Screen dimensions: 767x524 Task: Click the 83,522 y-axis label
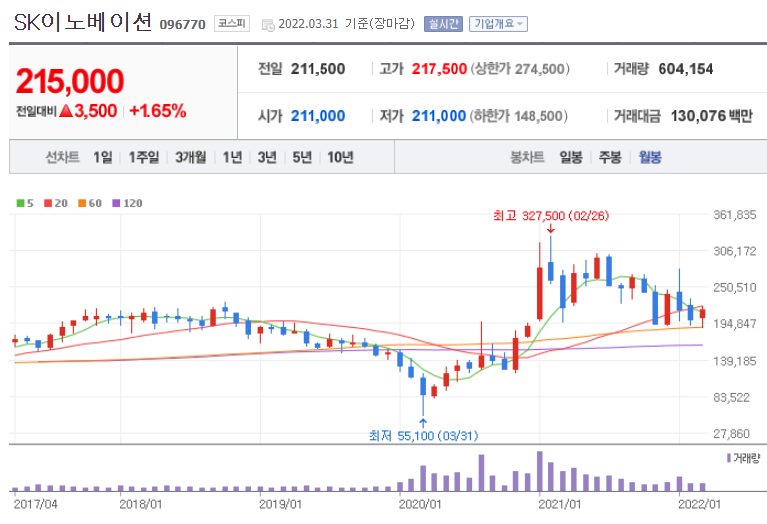731,397
